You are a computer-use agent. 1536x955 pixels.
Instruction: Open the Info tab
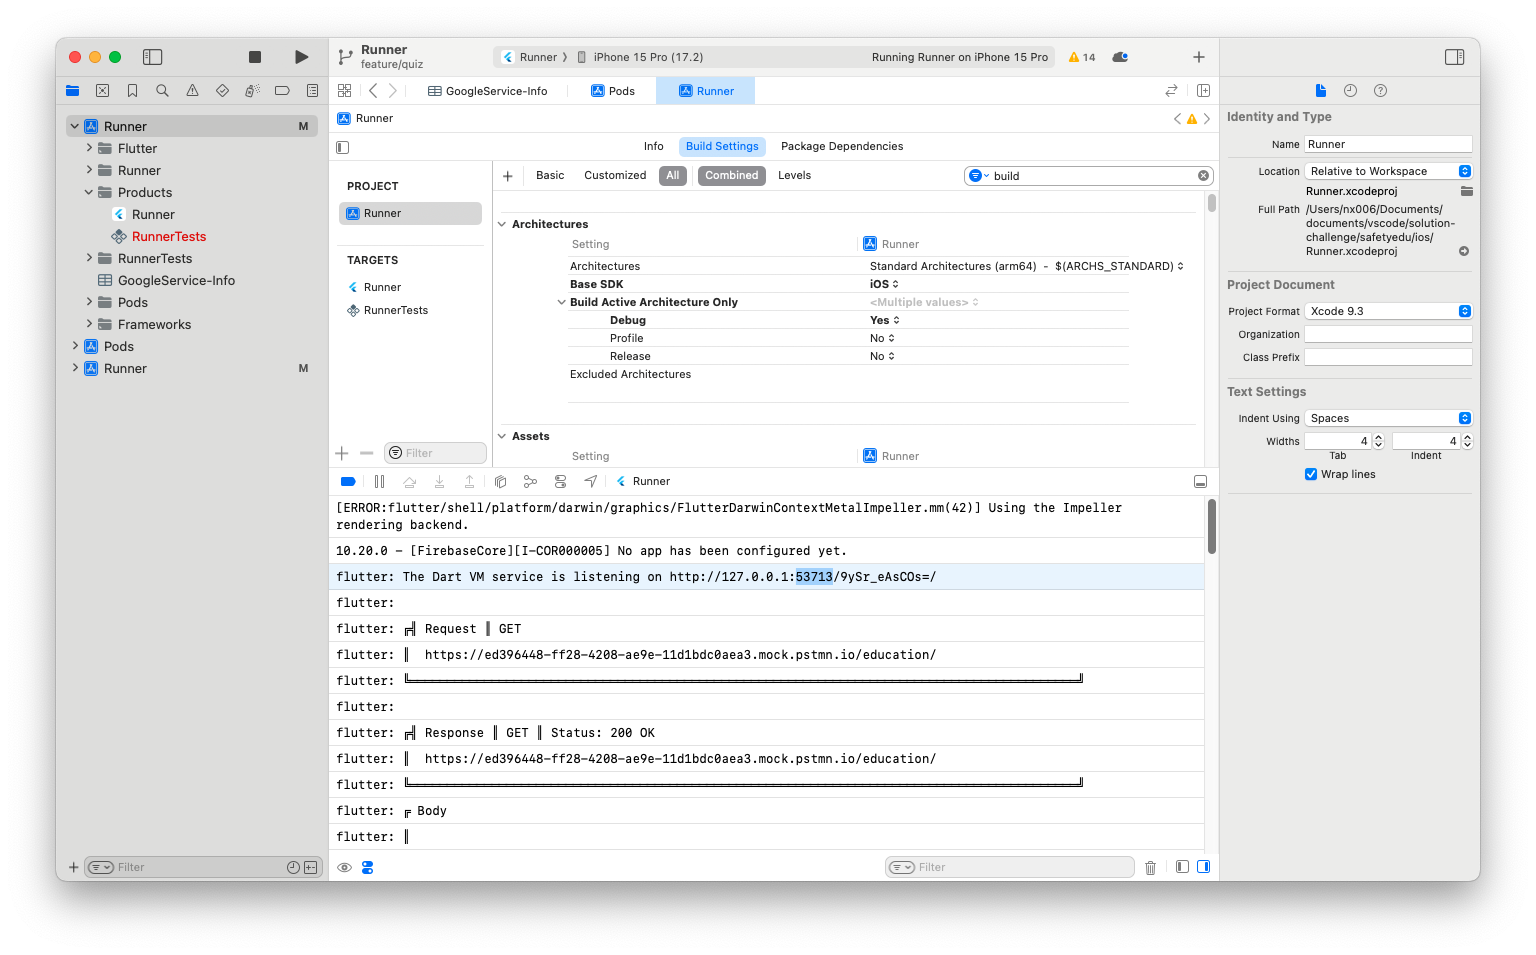[x=653, y=146]
